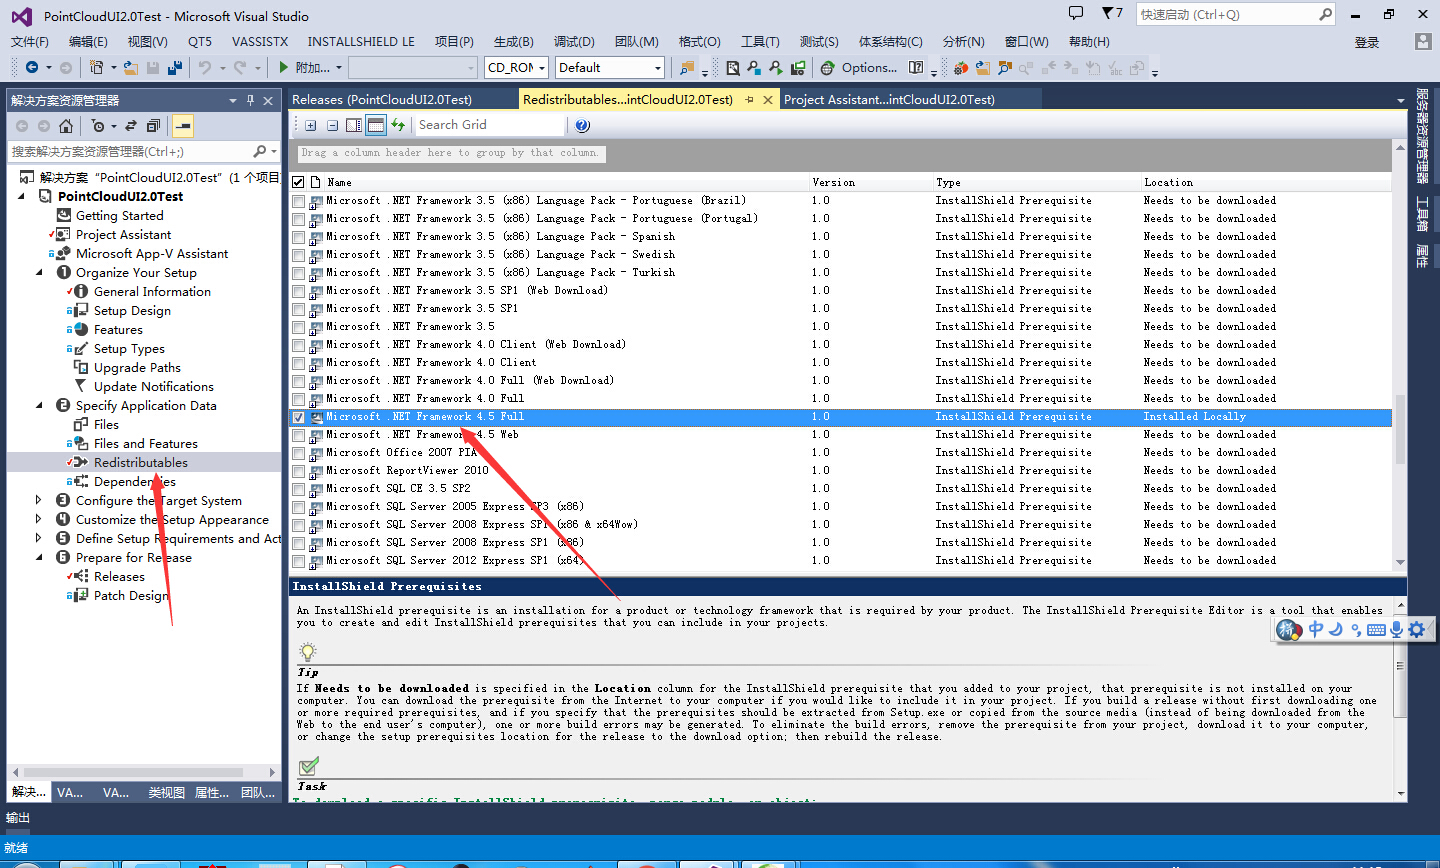Open Files and Features tree item
This screenshot has width=1440, height=868.
(145, 443)
